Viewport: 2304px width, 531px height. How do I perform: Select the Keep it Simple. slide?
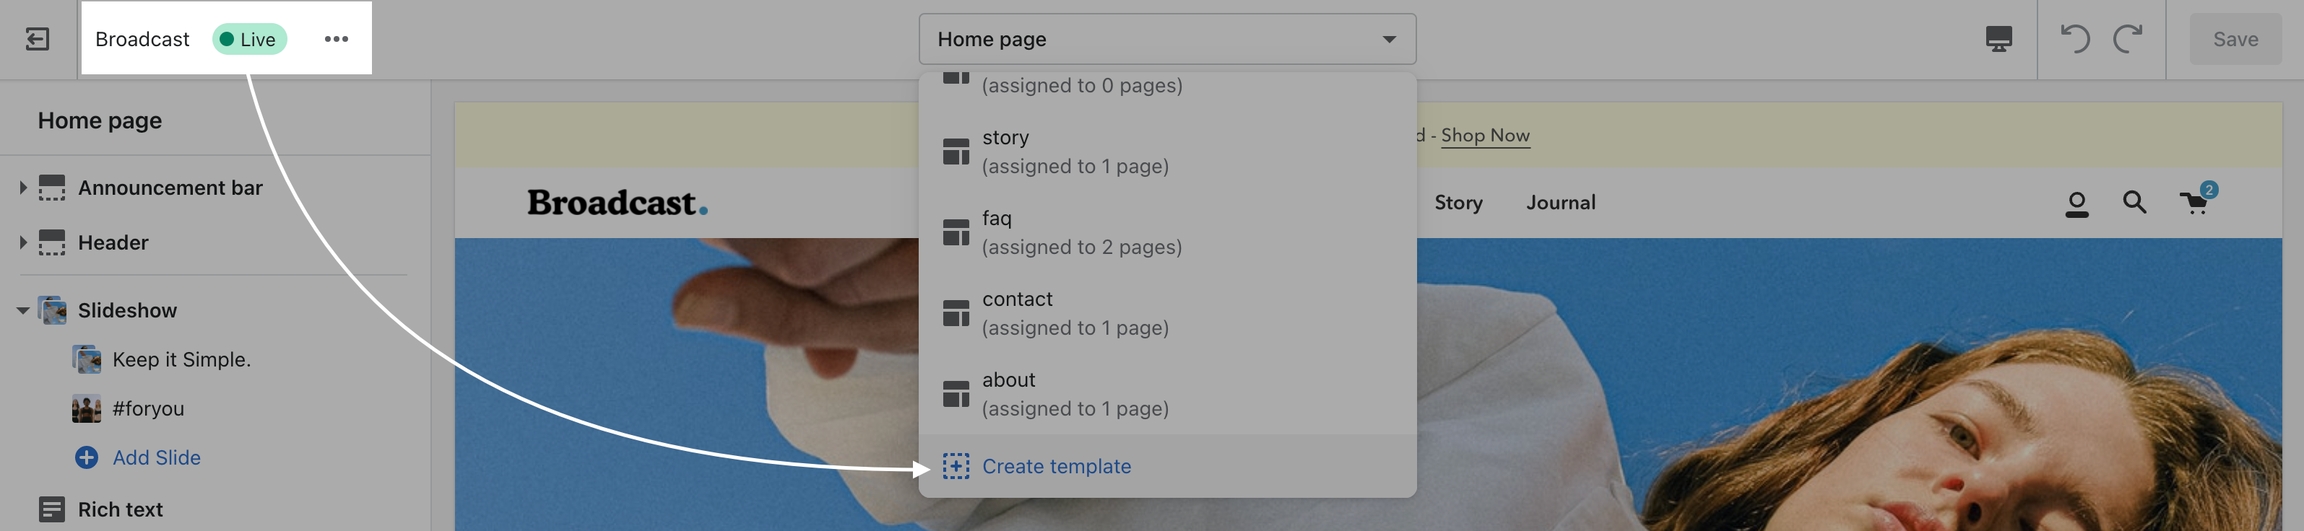(x=181, y=359)
